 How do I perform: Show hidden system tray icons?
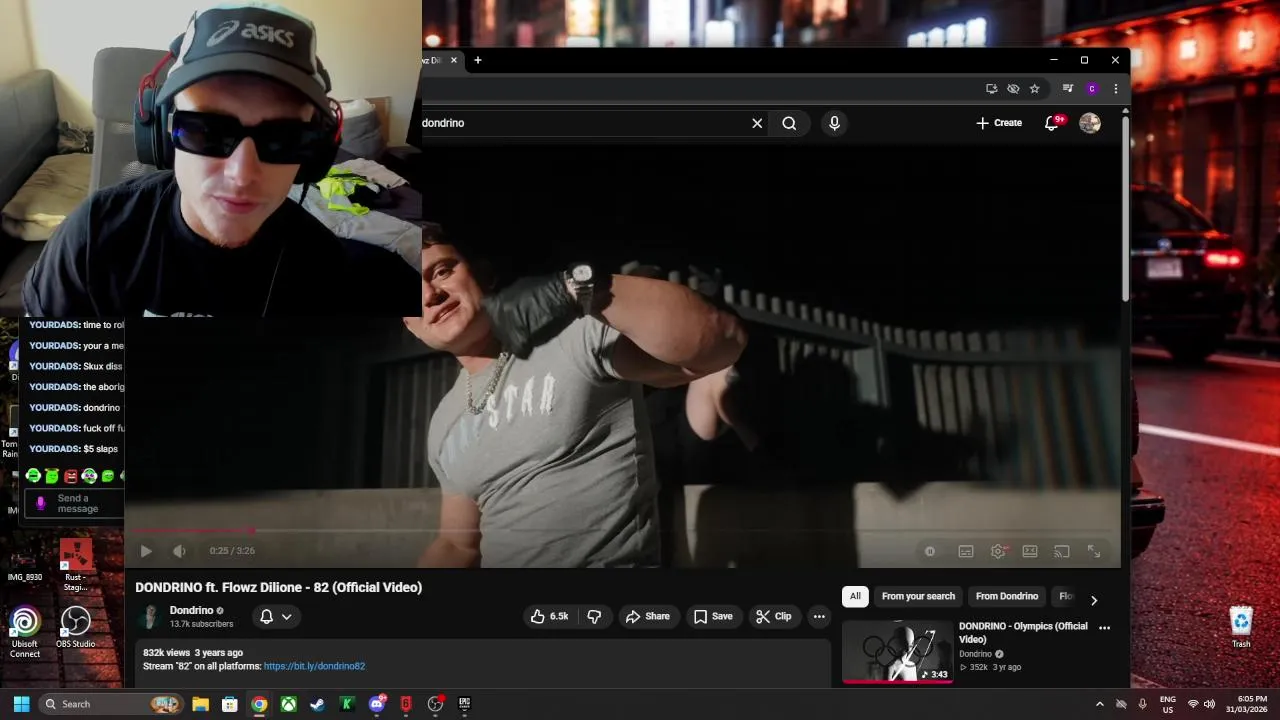1100,704
